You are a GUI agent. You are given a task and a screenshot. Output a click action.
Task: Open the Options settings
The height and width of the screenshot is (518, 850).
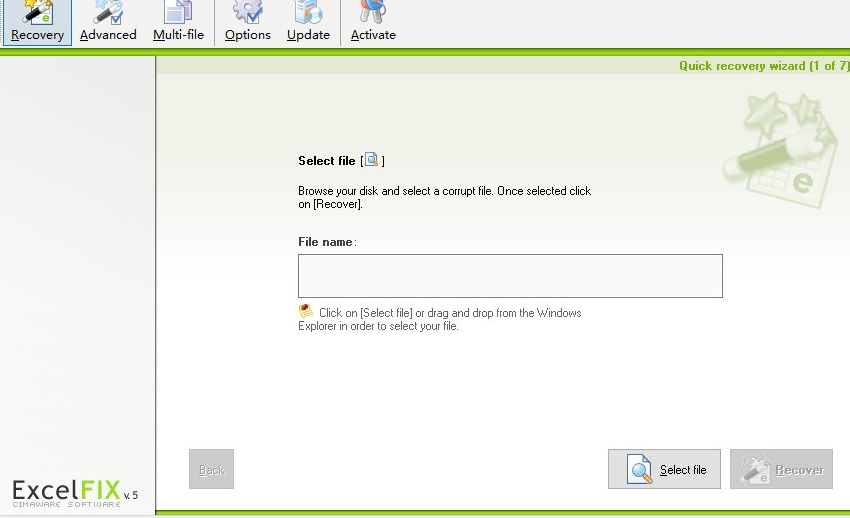click(248, 23)
